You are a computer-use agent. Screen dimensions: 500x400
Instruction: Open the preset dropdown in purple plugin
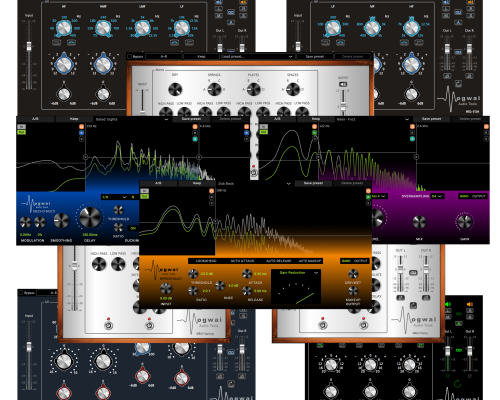click(x=373, y=119)
